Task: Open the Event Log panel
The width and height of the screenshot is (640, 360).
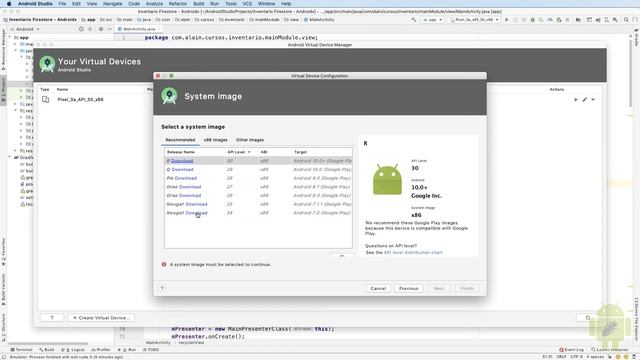Action: point(571,350)
